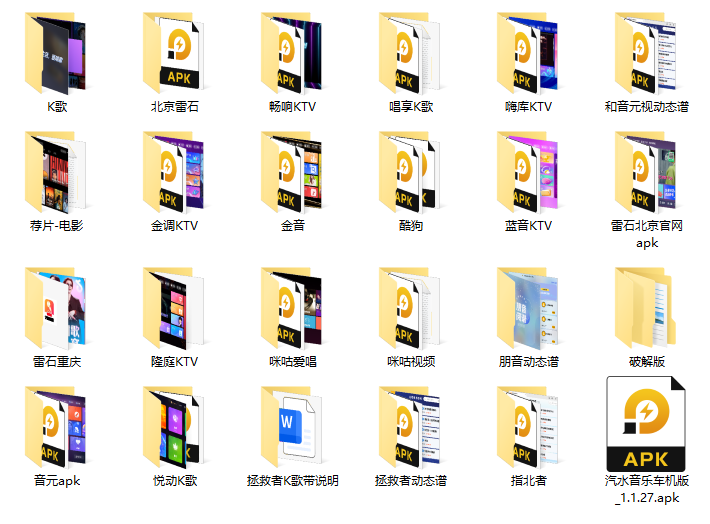
Task: Open the 破解版 folder icon
Action: tap(646, 308)
